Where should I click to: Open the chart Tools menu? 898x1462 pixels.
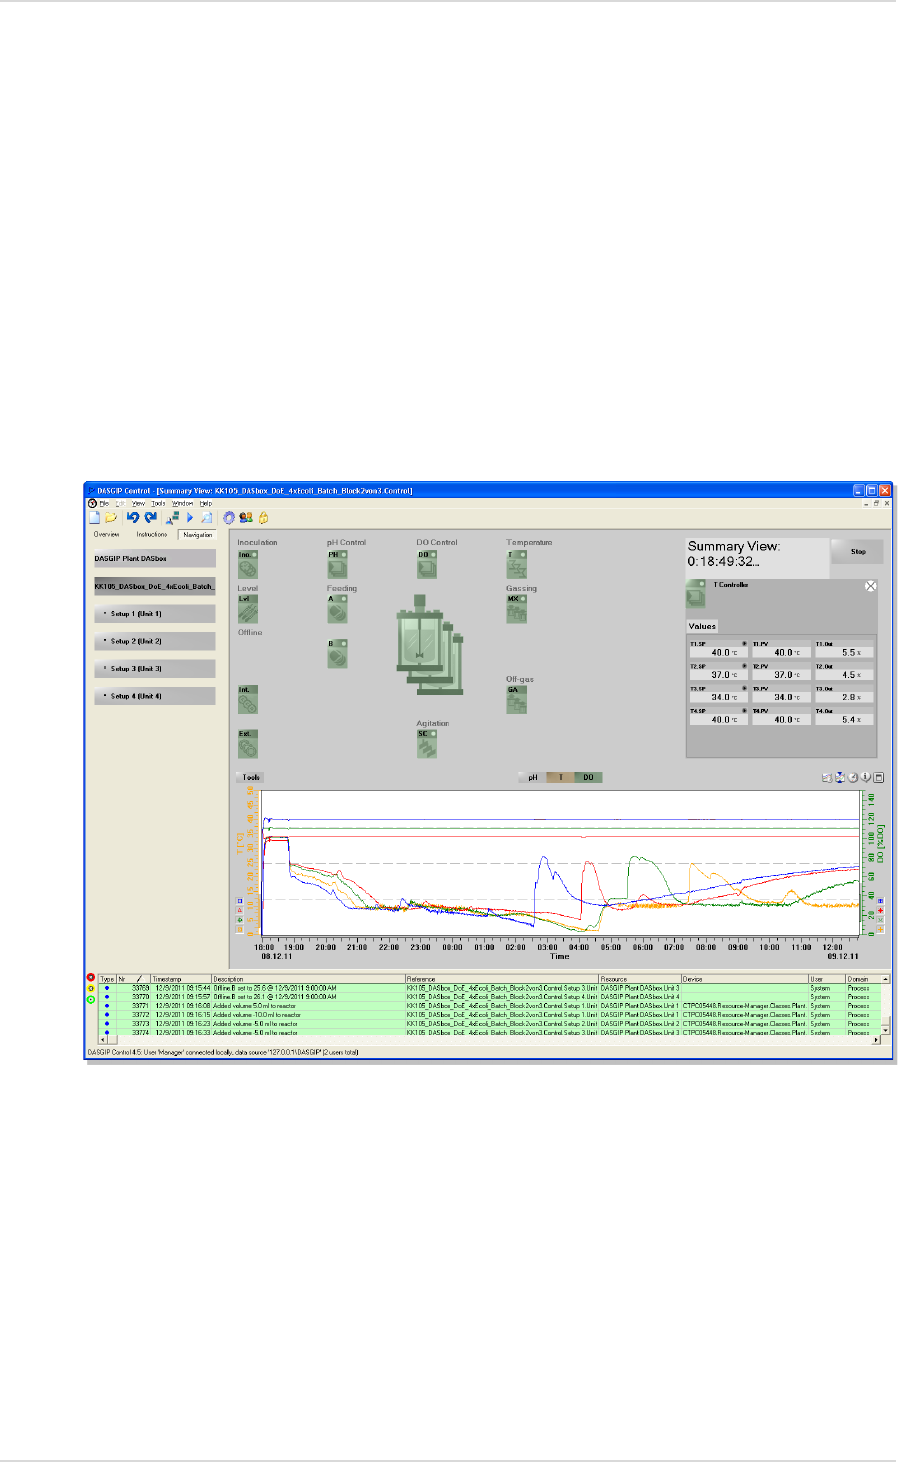pyautogui.click(x=251, y=777)
